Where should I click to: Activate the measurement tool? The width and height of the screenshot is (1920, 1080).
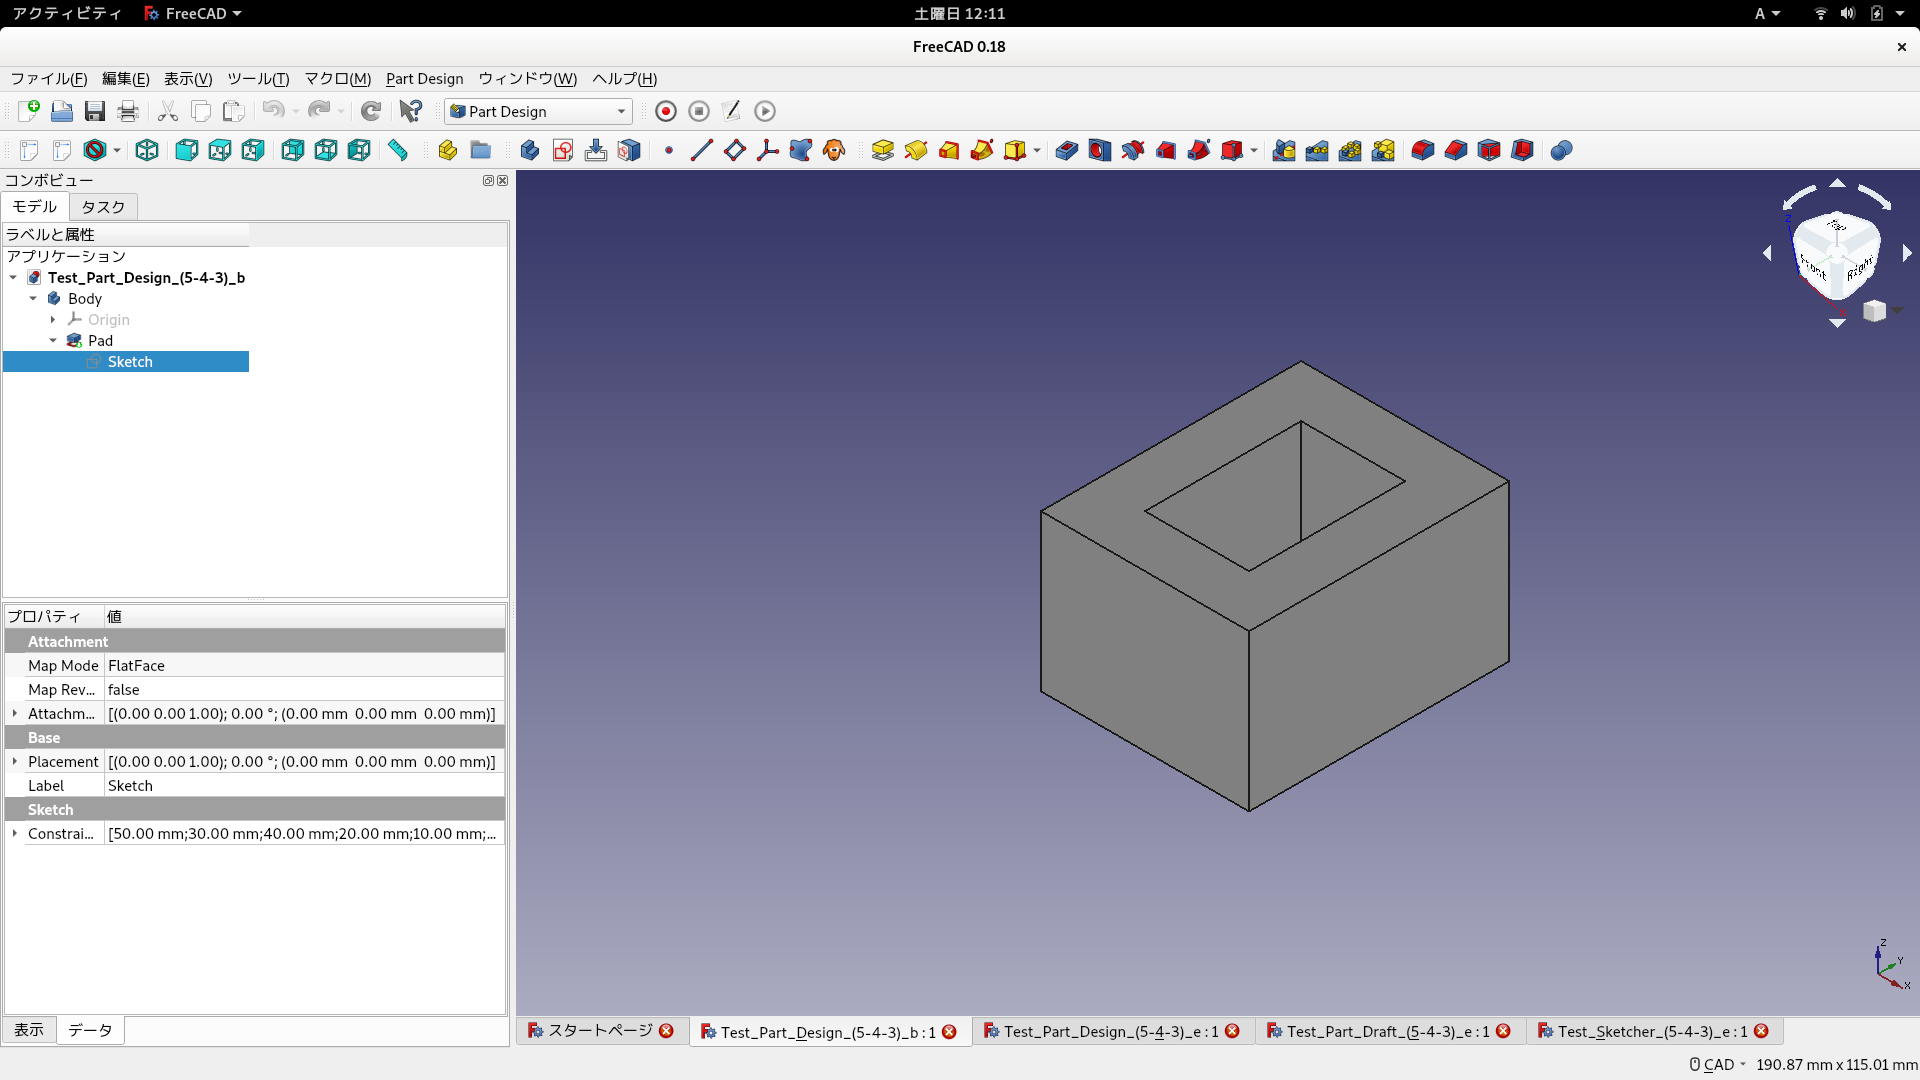click(x=398, y=150)
